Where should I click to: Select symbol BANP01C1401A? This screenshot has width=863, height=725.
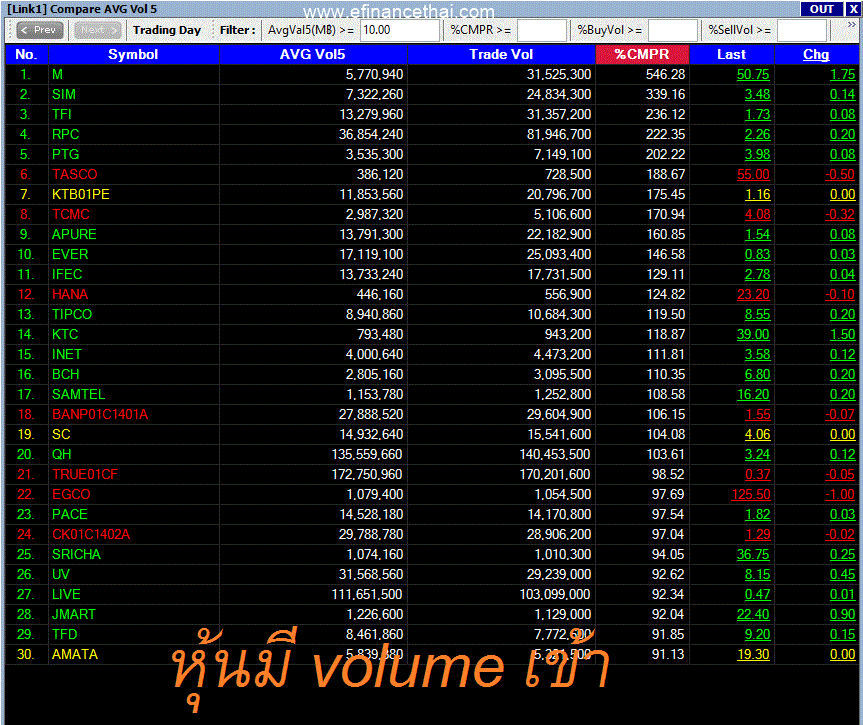click(x=100, y=415)
